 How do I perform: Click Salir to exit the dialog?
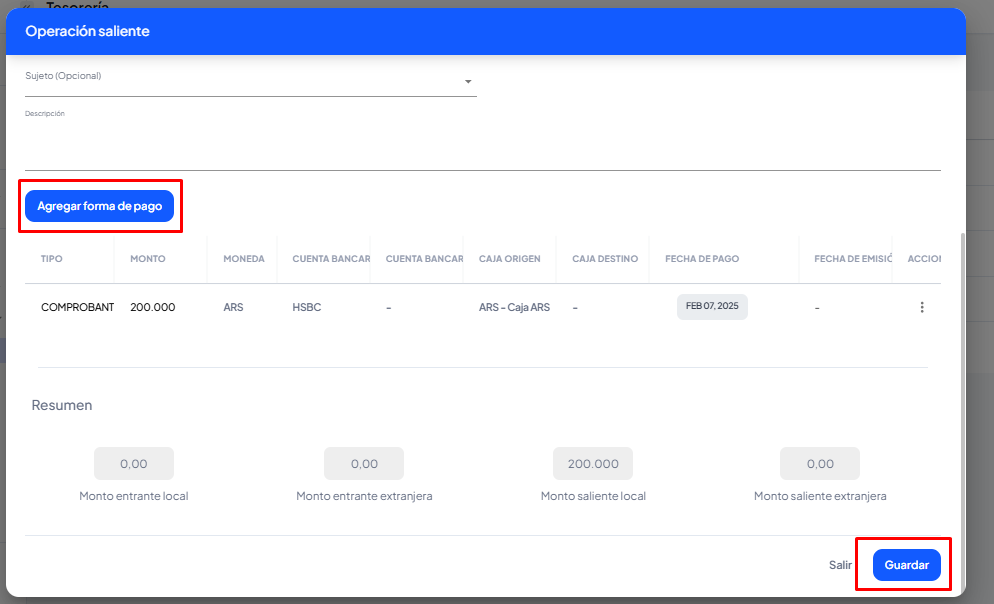840,565
